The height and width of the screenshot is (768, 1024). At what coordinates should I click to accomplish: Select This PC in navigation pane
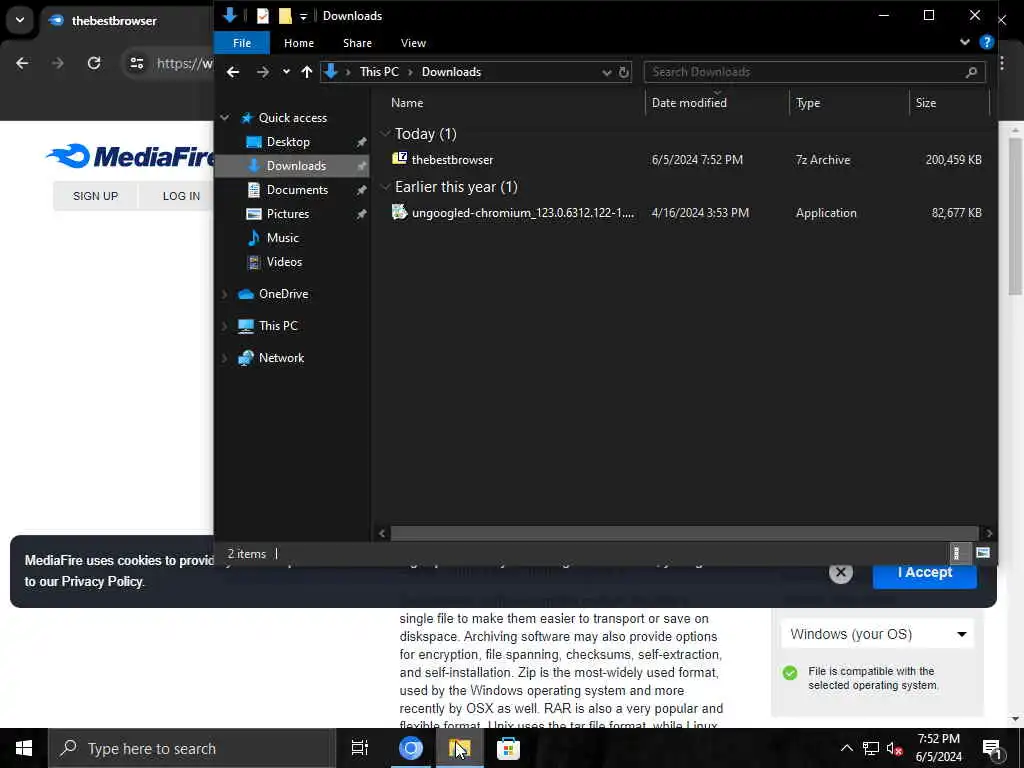coord(278,326)
